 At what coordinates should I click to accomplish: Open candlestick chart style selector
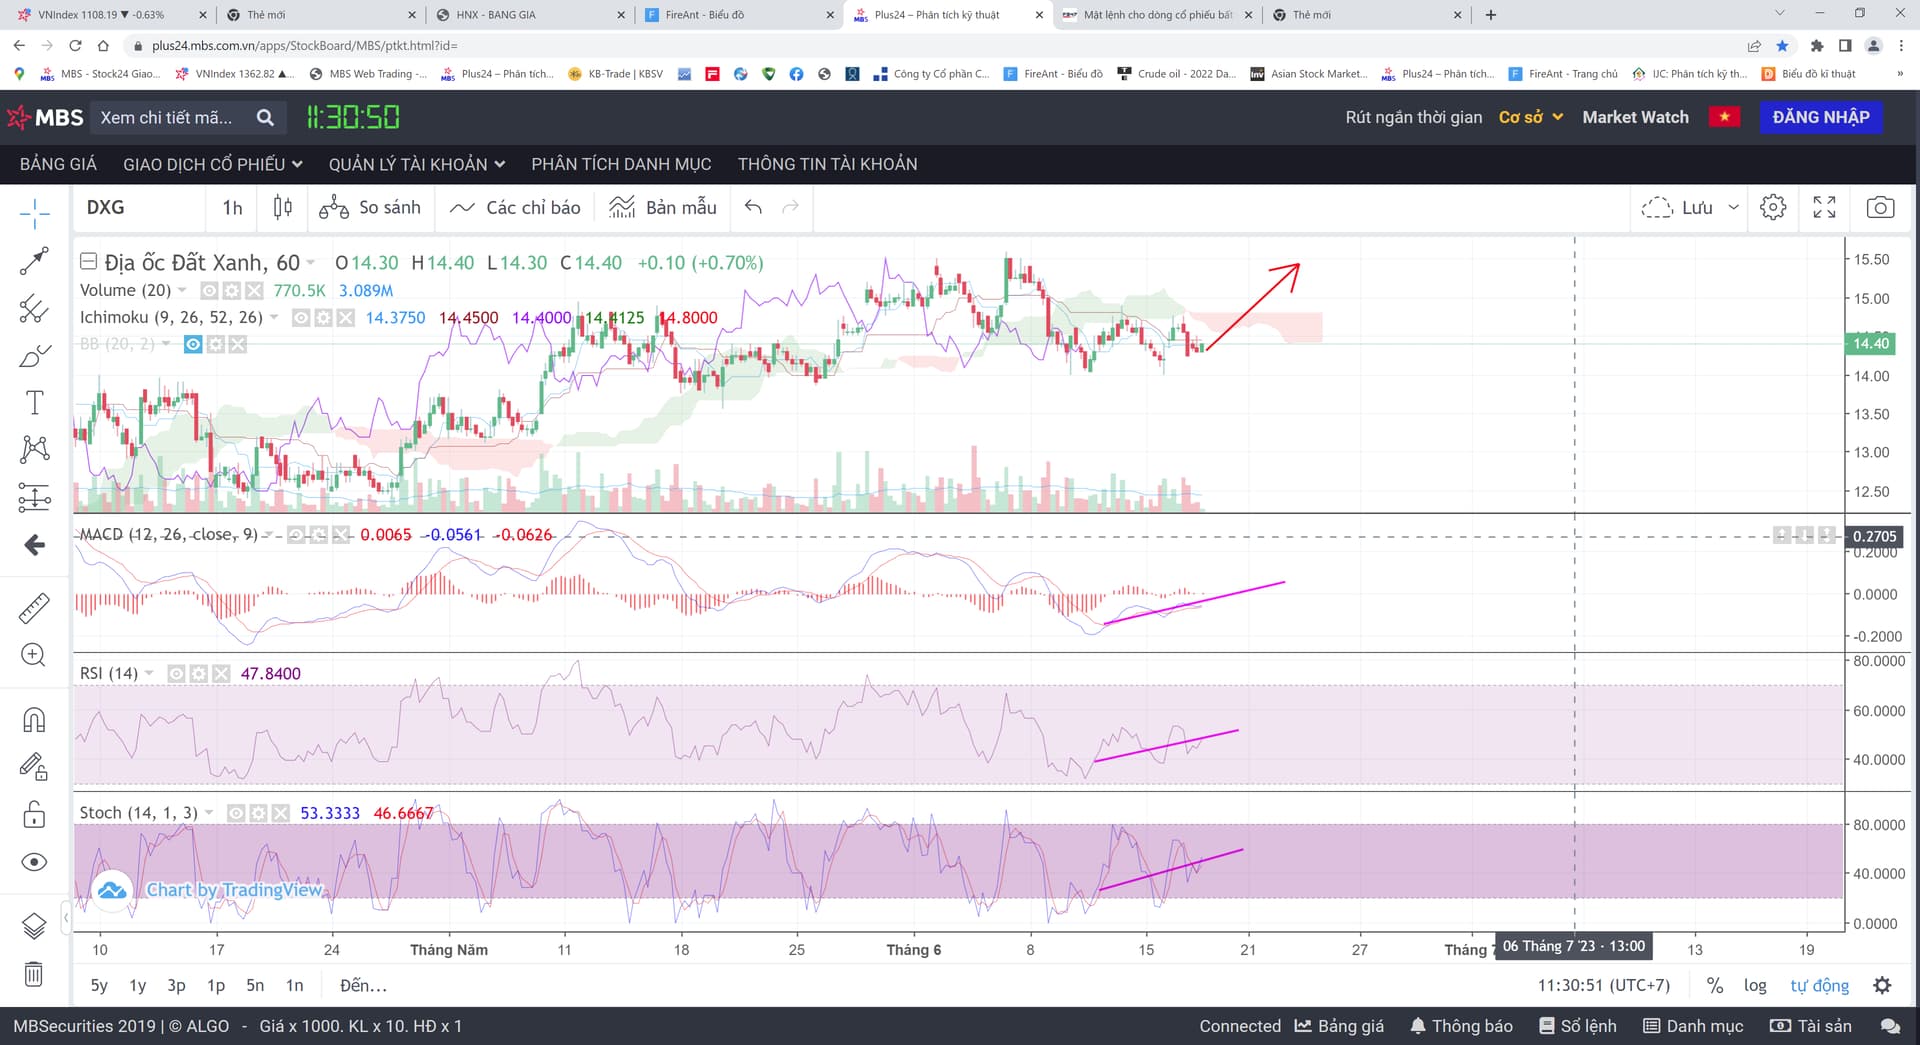pyautogui.click(x=283, y=207)
